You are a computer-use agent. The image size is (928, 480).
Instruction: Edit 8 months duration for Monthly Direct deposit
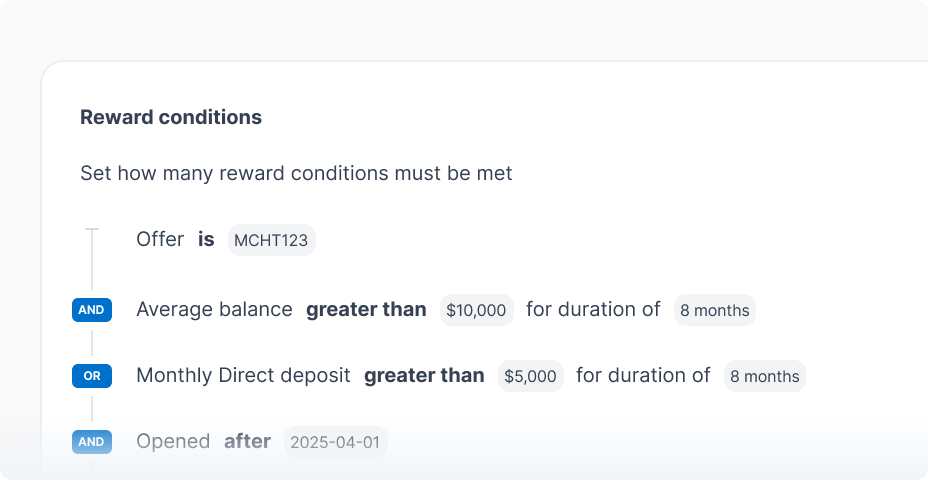[x=764, y=376]
